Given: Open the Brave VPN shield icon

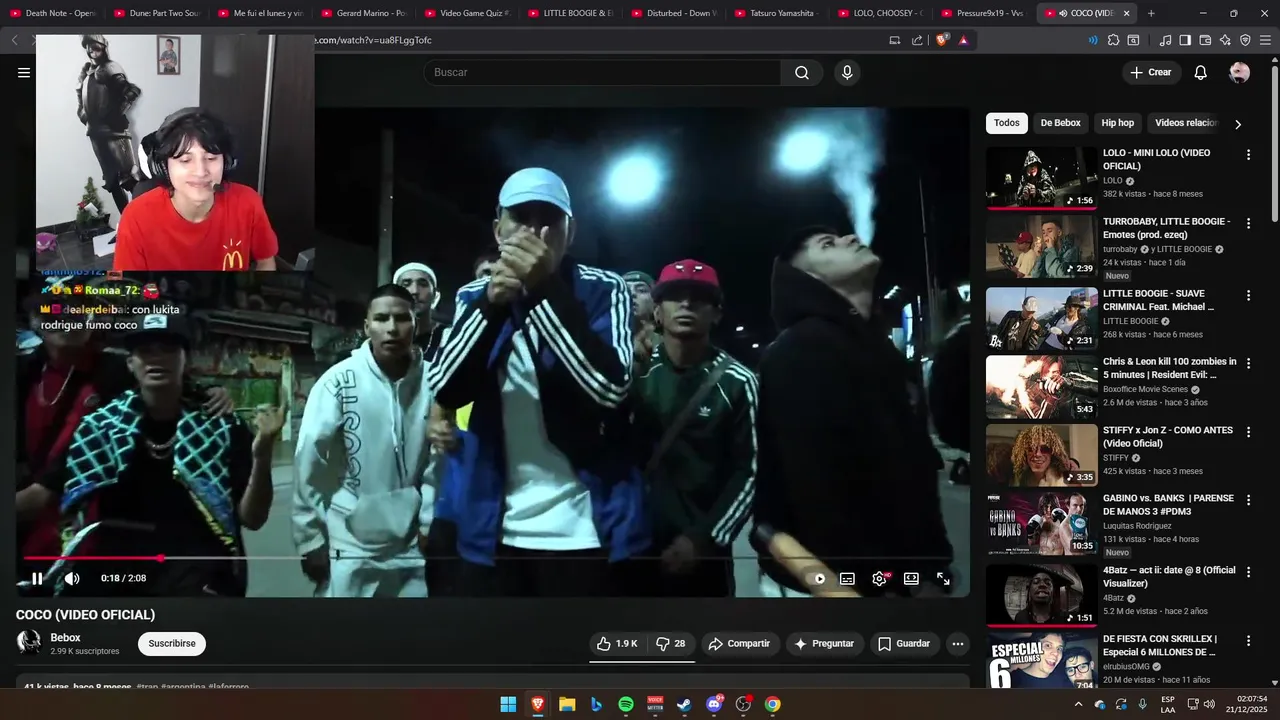Looking at the screenshot, I should (1245, 40).
